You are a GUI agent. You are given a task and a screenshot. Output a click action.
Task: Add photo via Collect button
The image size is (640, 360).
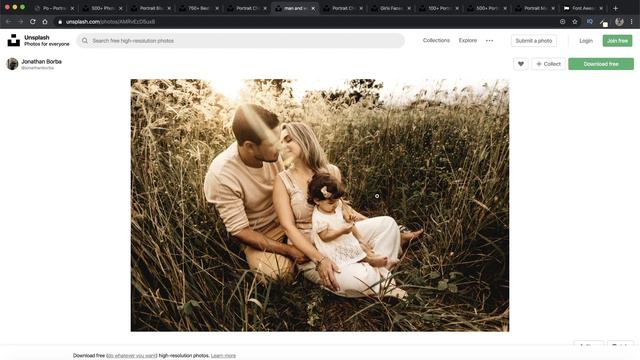click(x=548, y=64)
